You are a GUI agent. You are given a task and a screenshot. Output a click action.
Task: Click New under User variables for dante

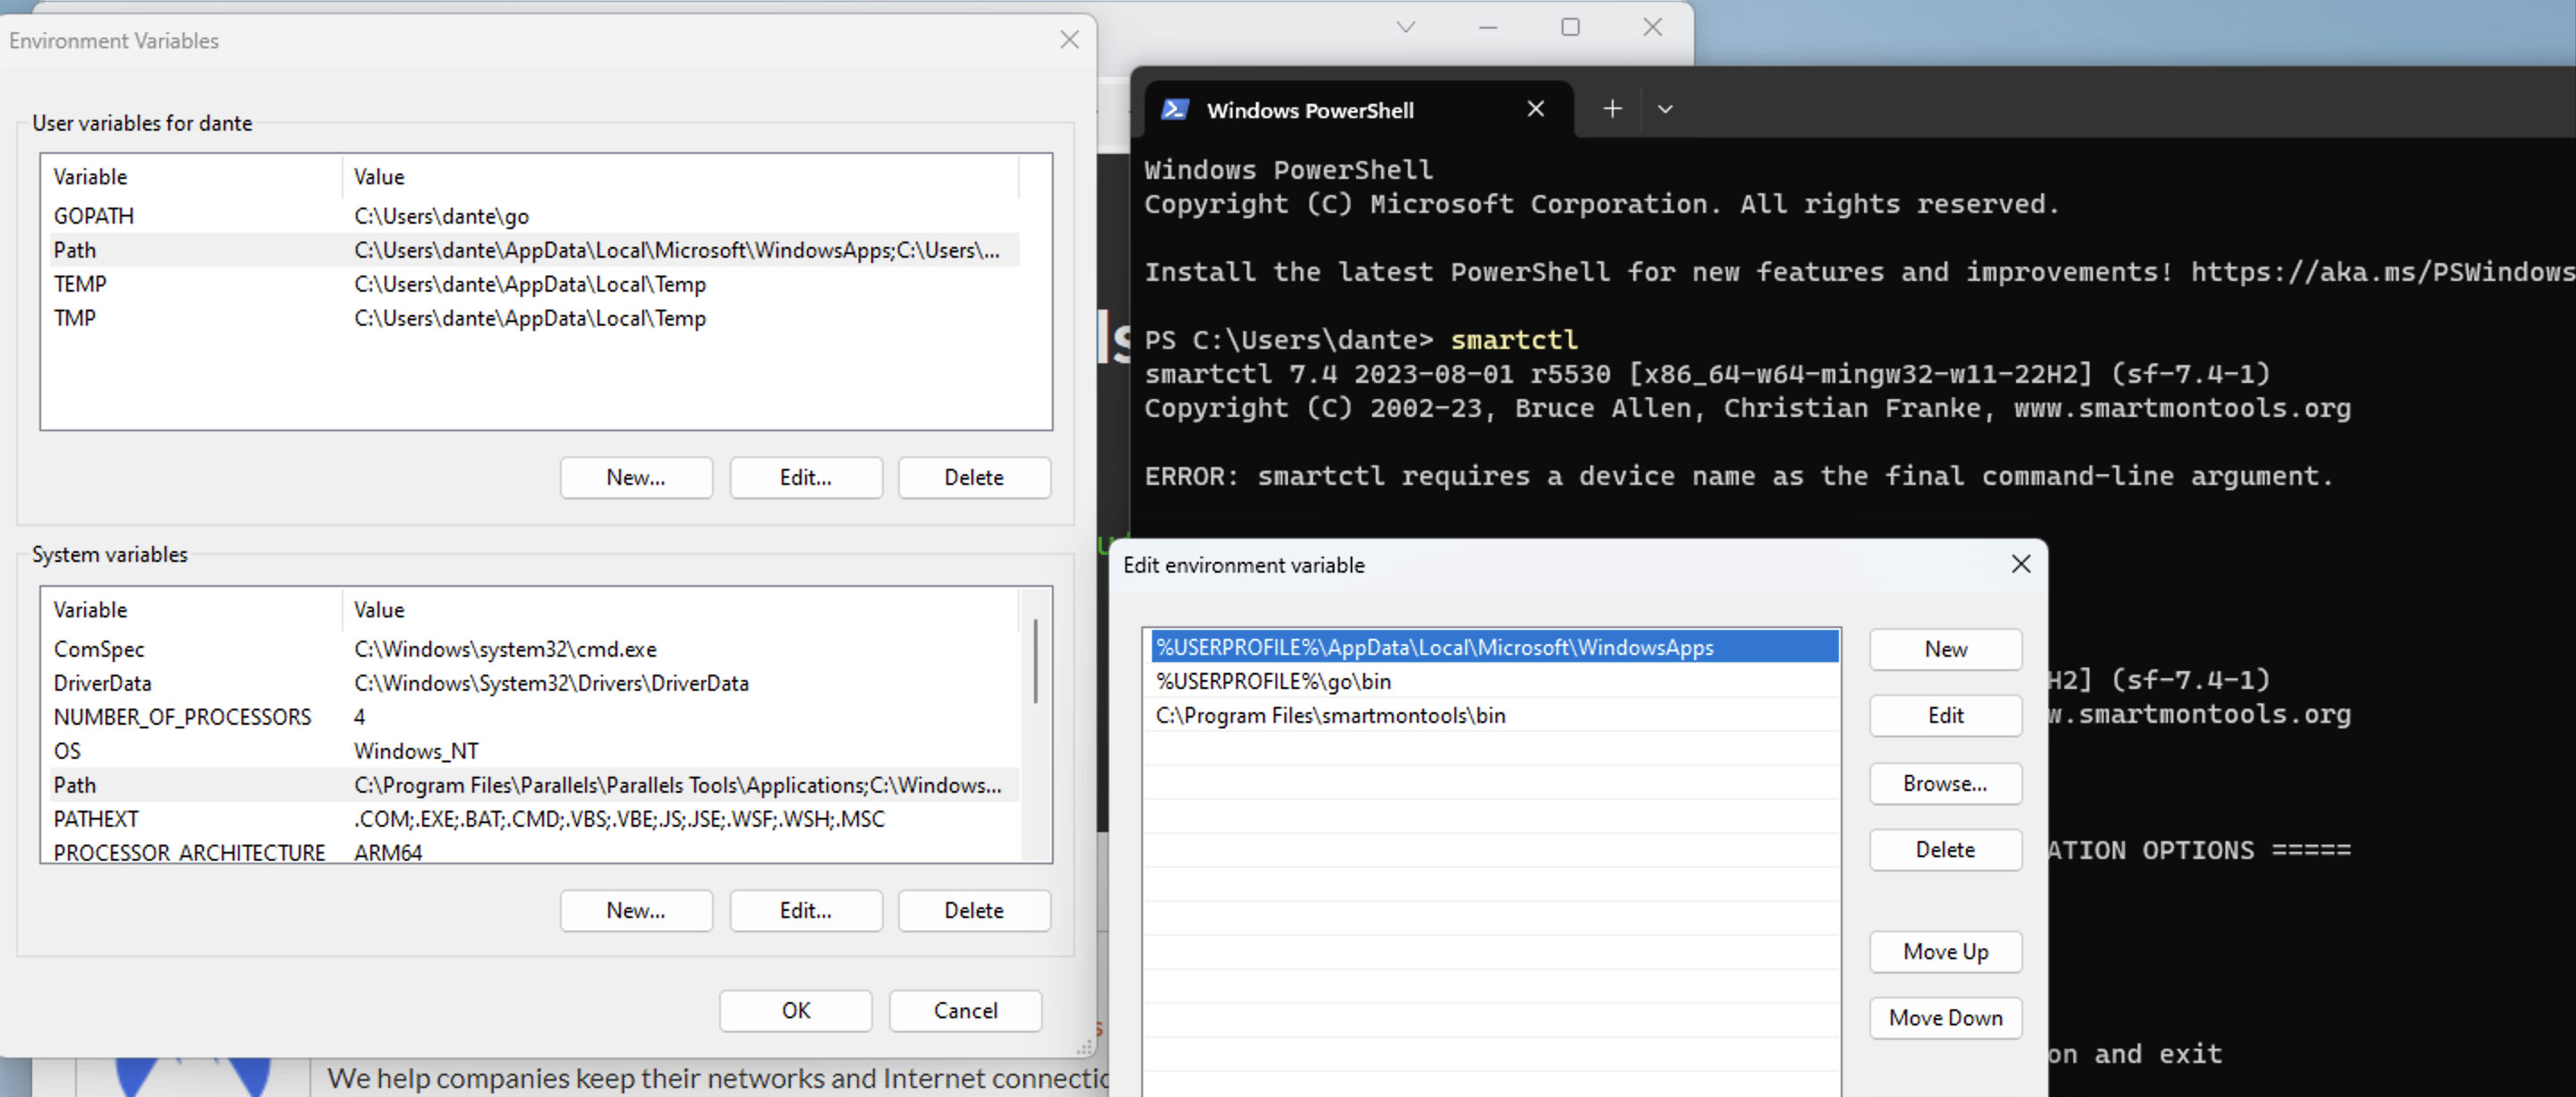tap(636, 477)
